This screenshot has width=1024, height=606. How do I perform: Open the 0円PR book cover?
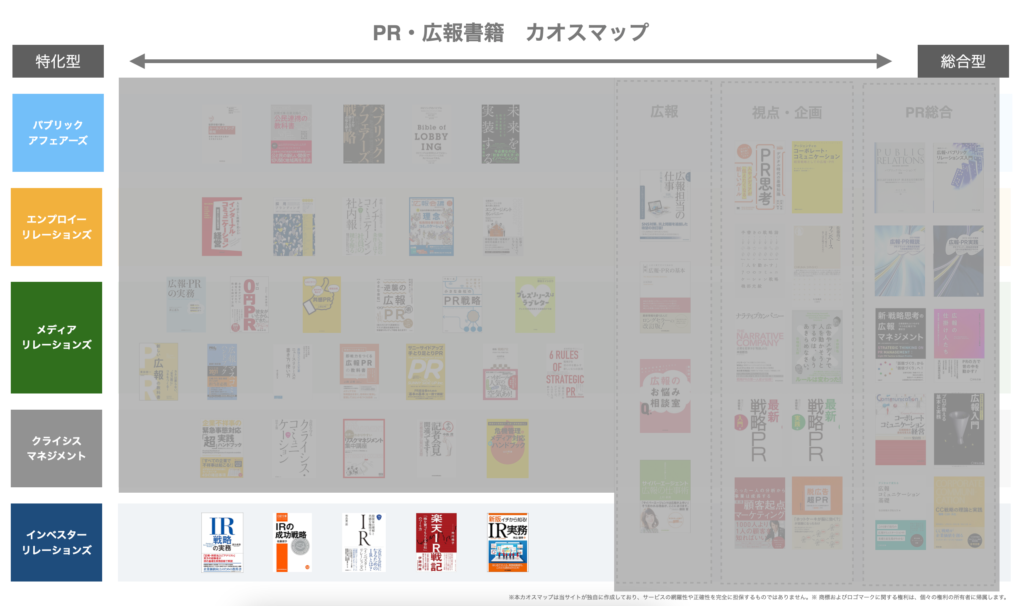(249, 304)
